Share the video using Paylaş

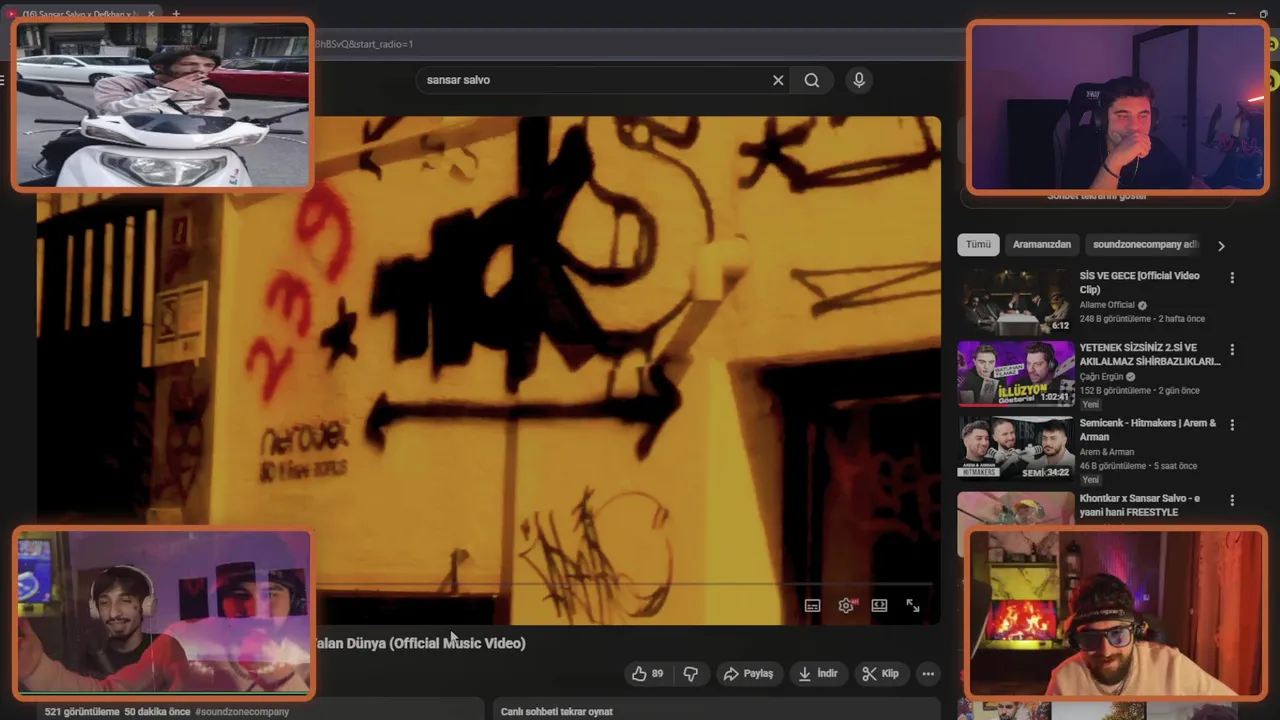[x=748, y=674]
